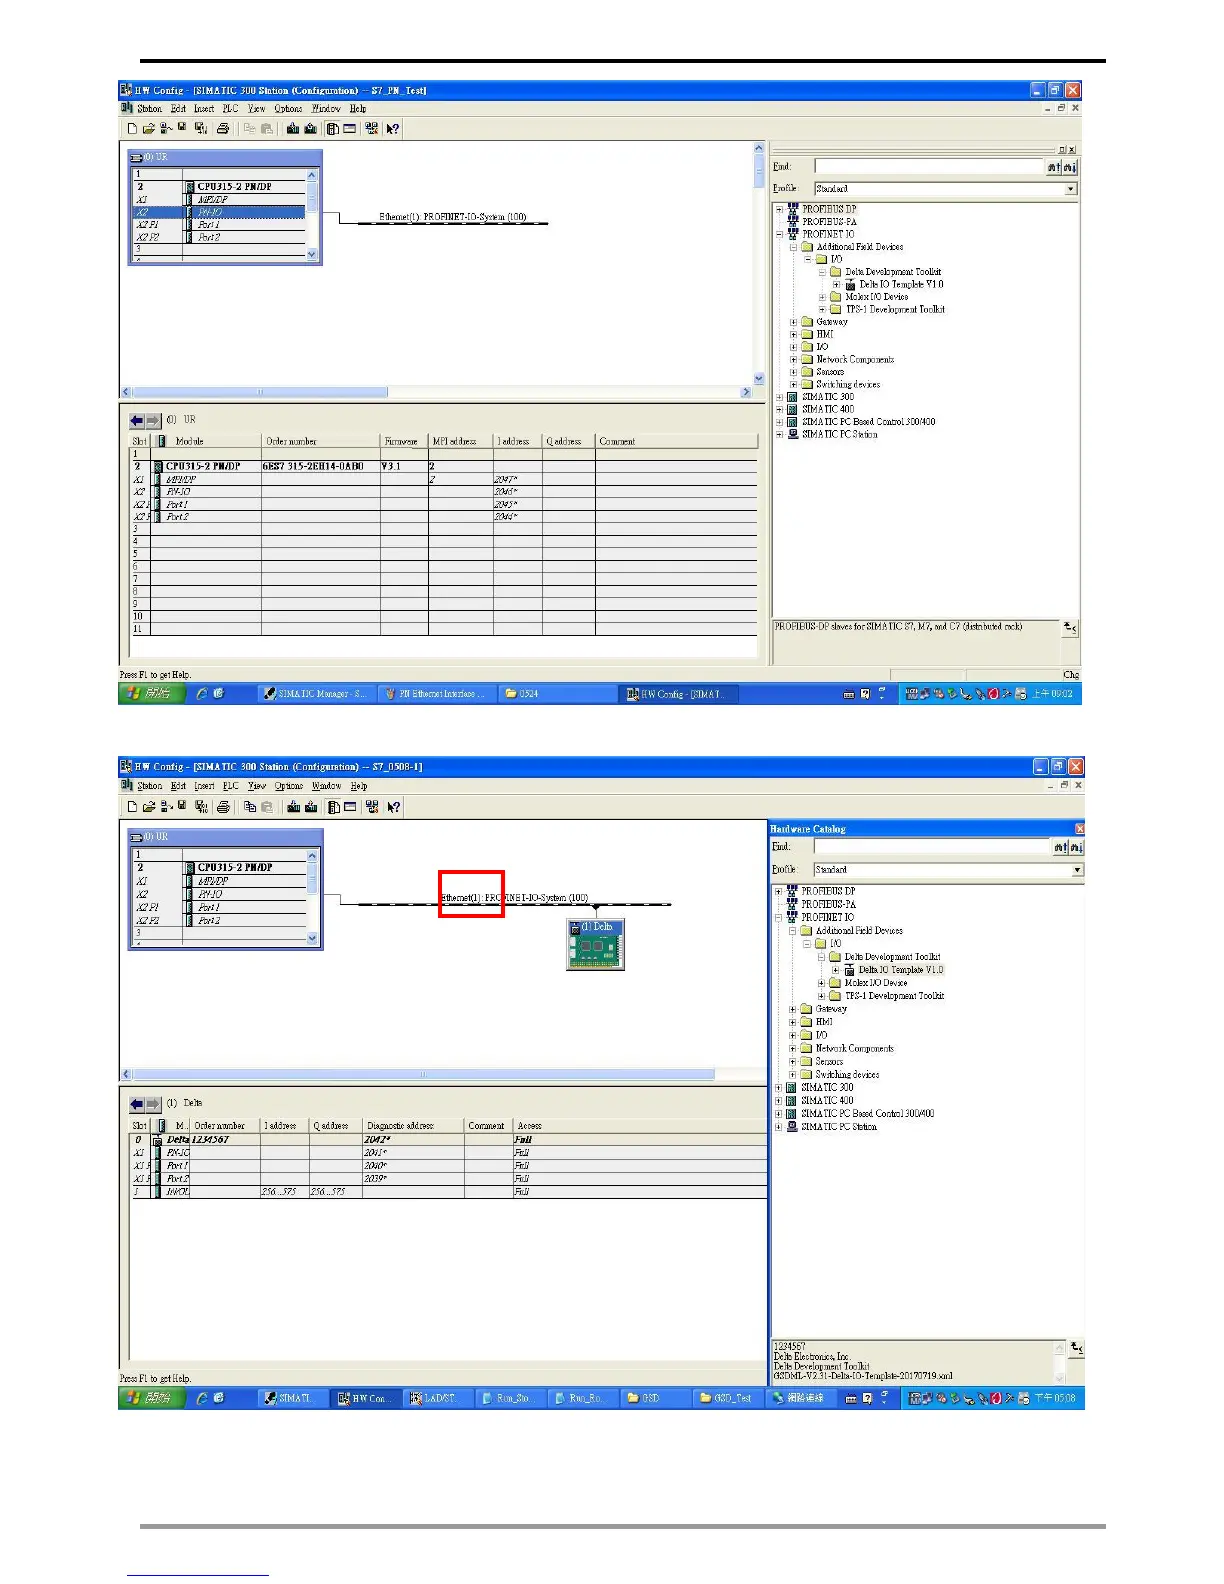Expand Molex I/O Device in Hardware Catalog

click(822, 983)
